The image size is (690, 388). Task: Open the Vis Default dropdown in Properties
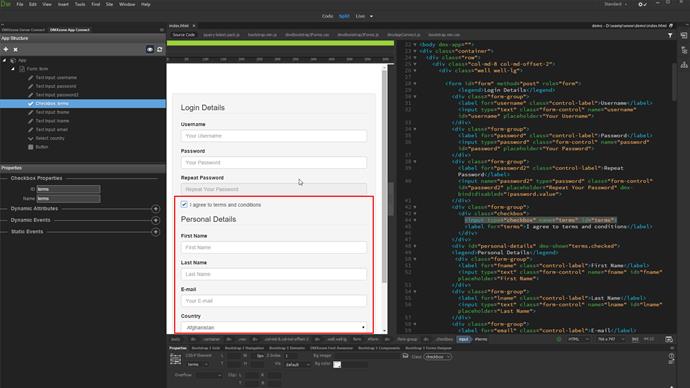pyautogui.click(x=297, y=365)
